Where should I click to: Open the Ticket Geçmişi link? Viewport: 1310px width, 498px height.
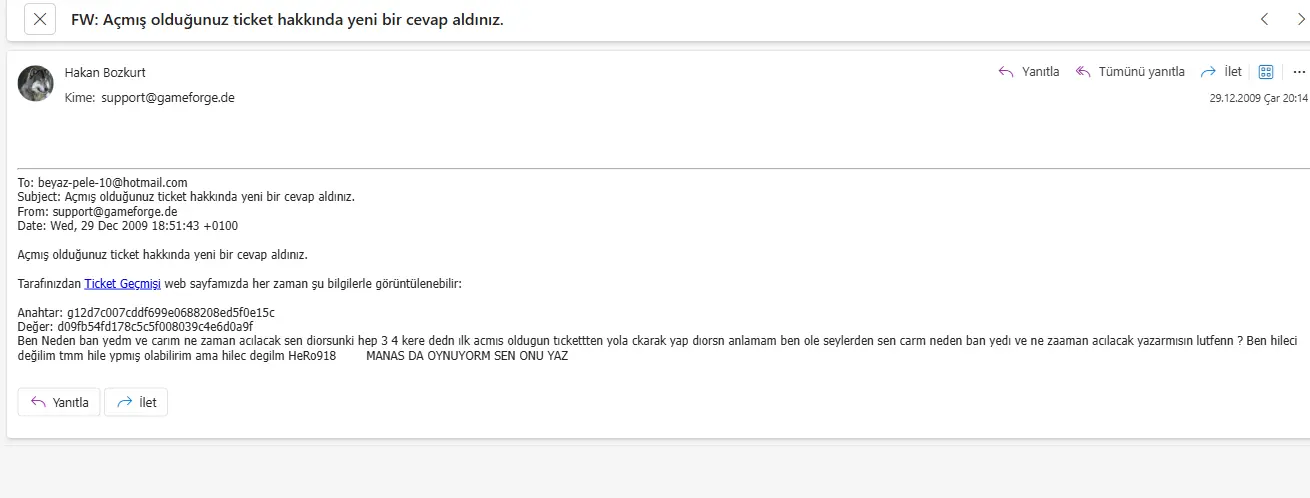coord(122,284)
